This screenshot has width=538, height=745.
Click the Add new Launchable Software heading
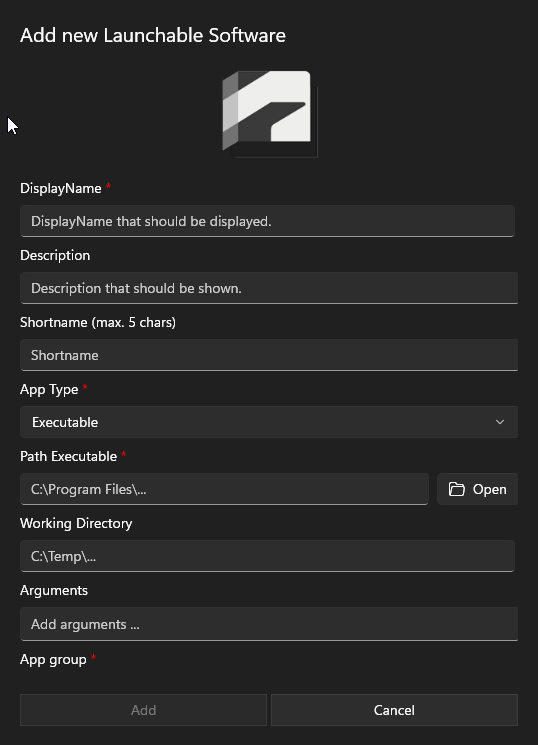click(153, 36)
